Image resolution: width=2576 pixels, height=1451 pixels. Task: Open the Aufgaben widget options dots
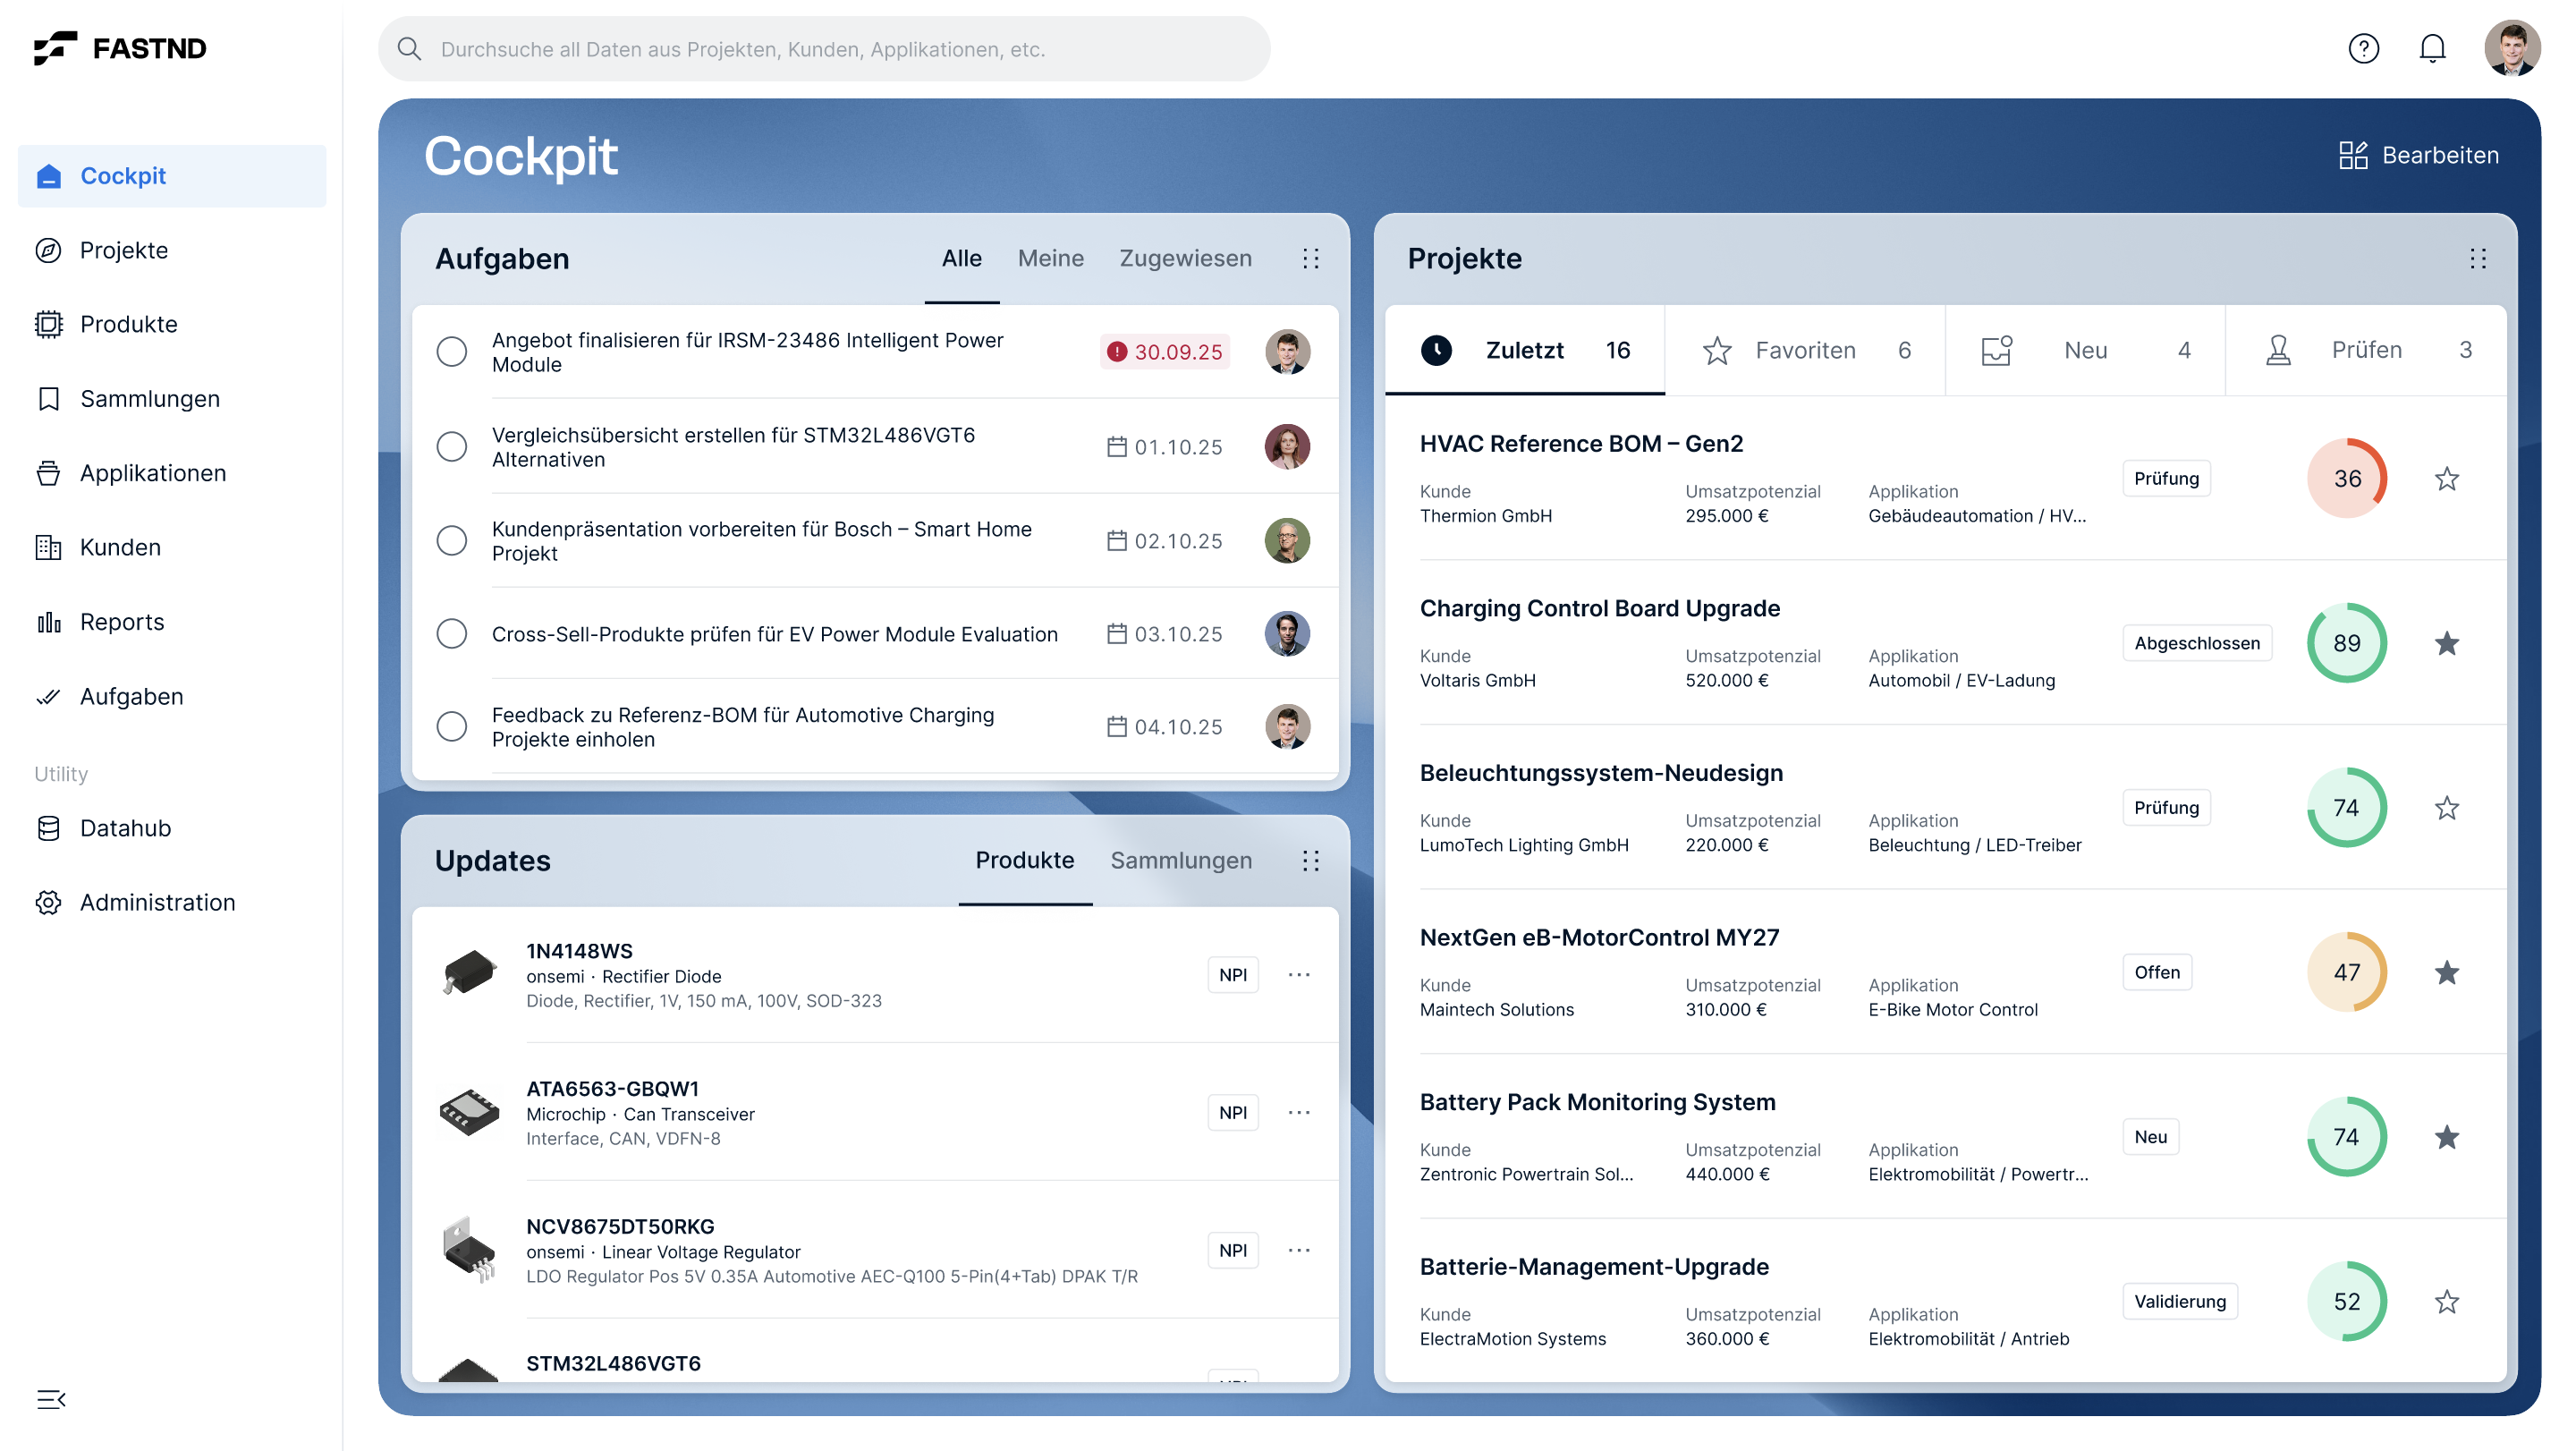(1310, 259)
